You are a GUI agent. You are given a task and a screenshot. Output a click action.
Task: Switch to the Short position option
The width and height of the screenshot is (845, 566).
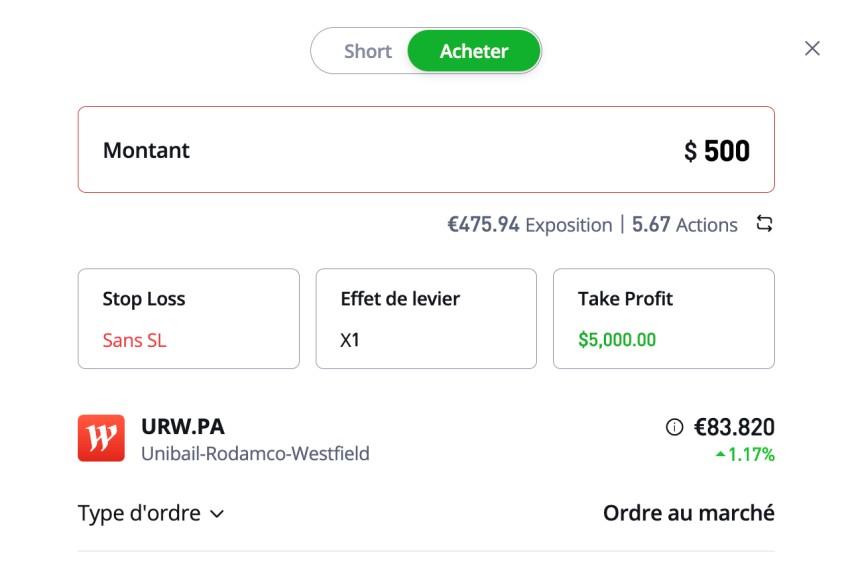(x=367, y=51)
